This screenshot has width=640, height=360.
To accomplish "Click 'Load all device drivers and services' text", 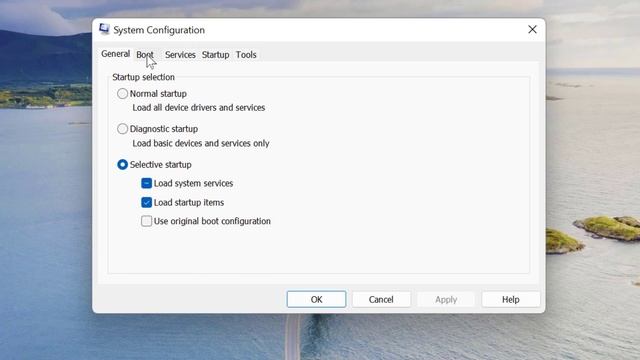I will point(199,108).
